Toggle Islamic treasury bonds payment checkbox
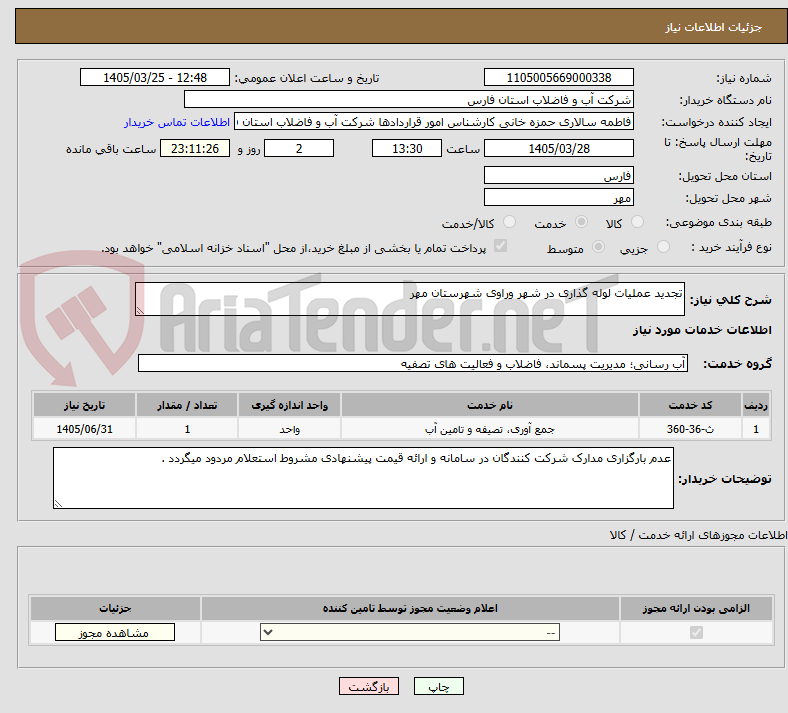This screenshot has height=713, width=788. pyautogui.click(x=501, y=246)
